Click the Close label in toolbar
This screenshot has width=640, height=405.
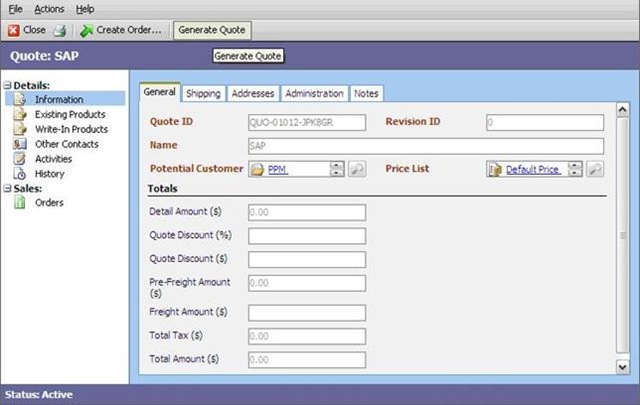34,30
